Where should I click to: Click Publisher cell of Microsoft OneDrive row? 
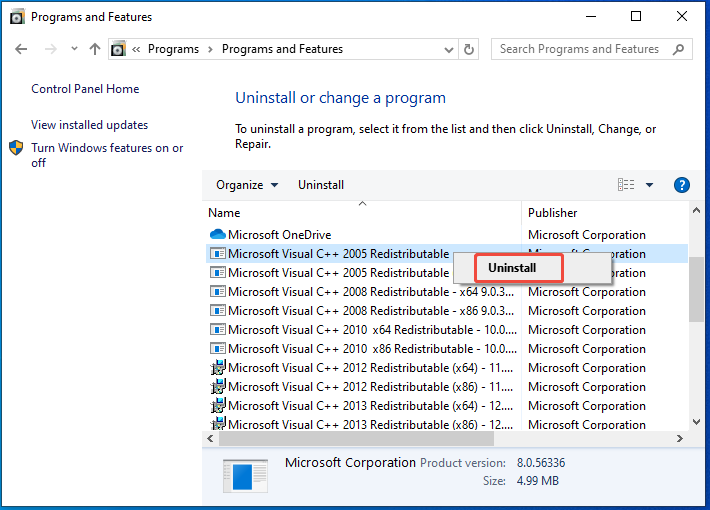tap(587, 235)
